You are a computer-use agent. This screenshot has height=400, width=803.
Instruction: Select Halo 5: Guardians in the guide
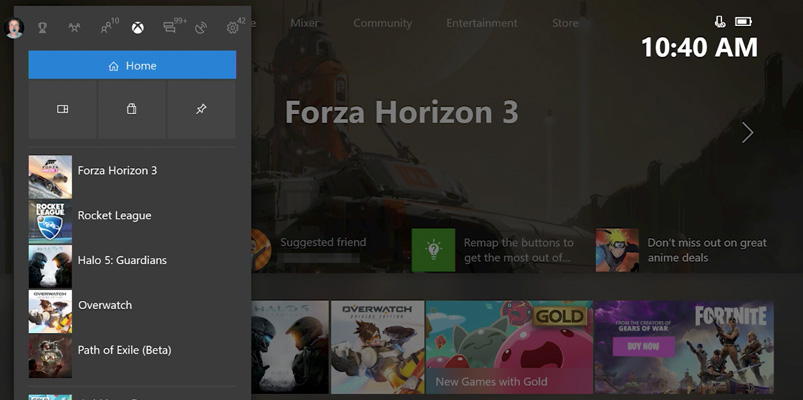click(121, 261)
